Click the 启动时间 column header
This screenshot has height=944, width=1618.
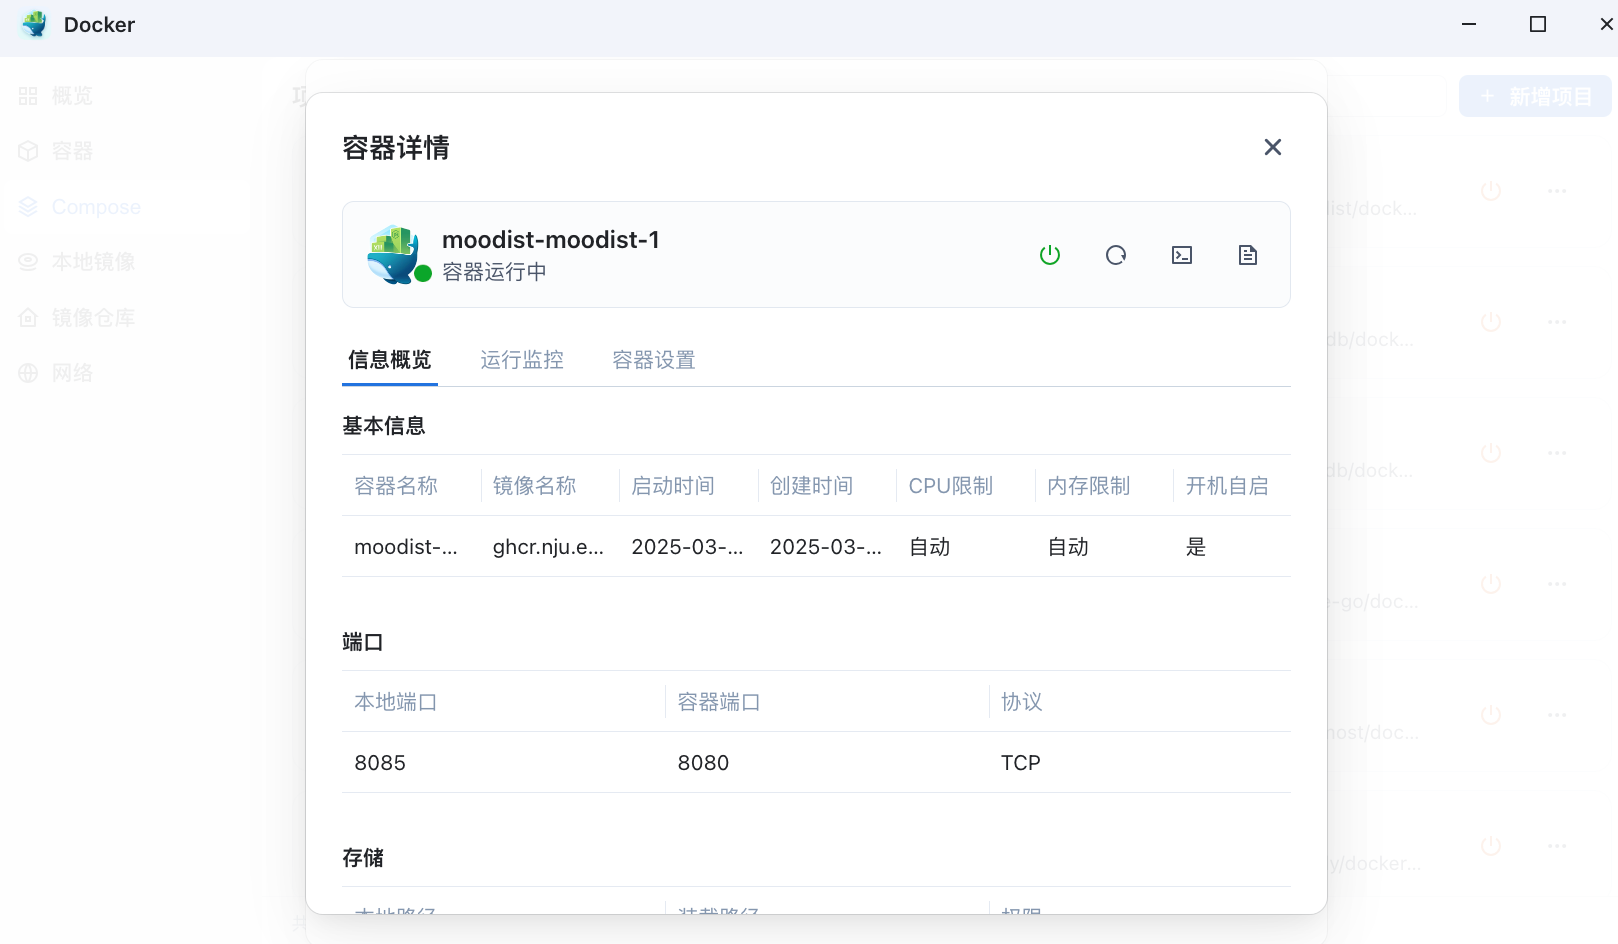pyautogui.click(x=673, y=486)
